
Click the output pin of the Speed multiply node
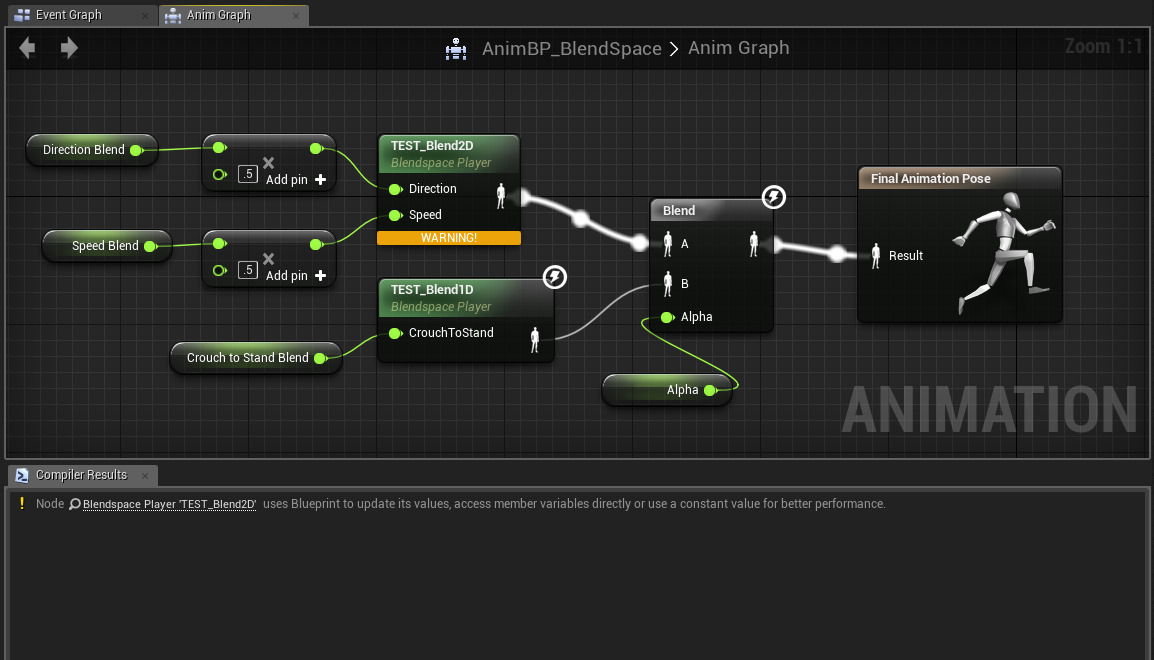(316, 244)
